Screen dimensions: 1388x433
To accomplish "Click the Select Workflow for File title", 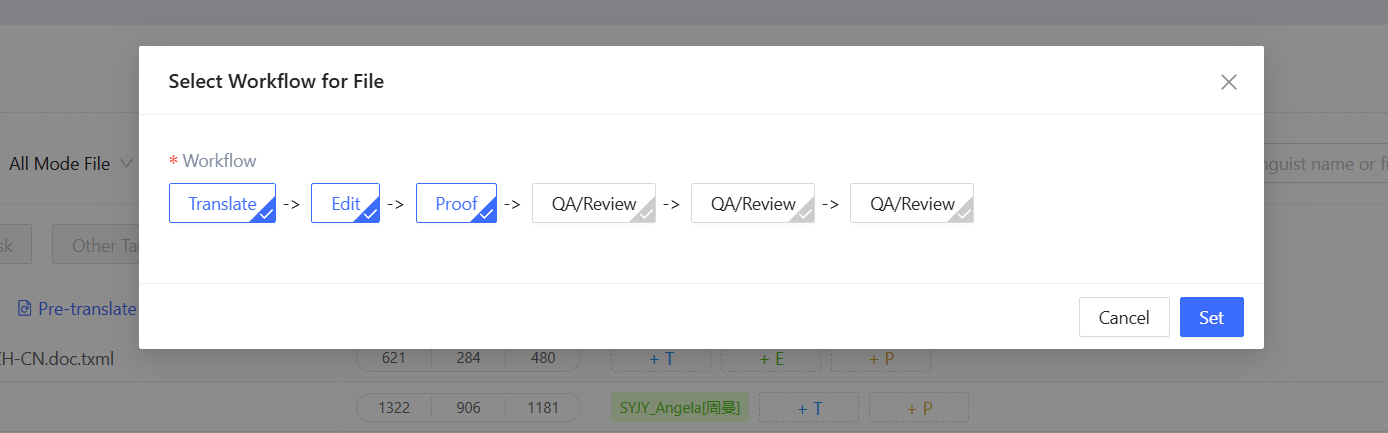I will 276,81.
